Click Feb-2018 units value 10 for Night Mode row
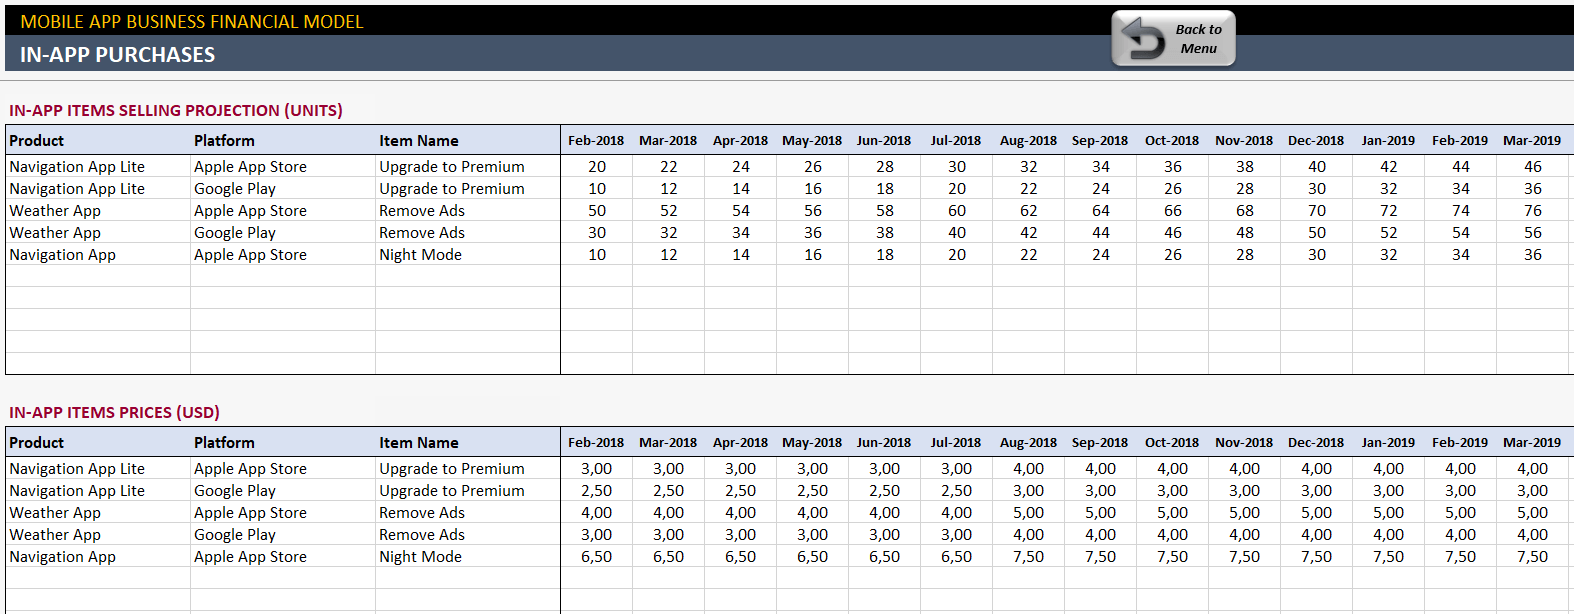Screen dimensions: 1574x614 597,255
